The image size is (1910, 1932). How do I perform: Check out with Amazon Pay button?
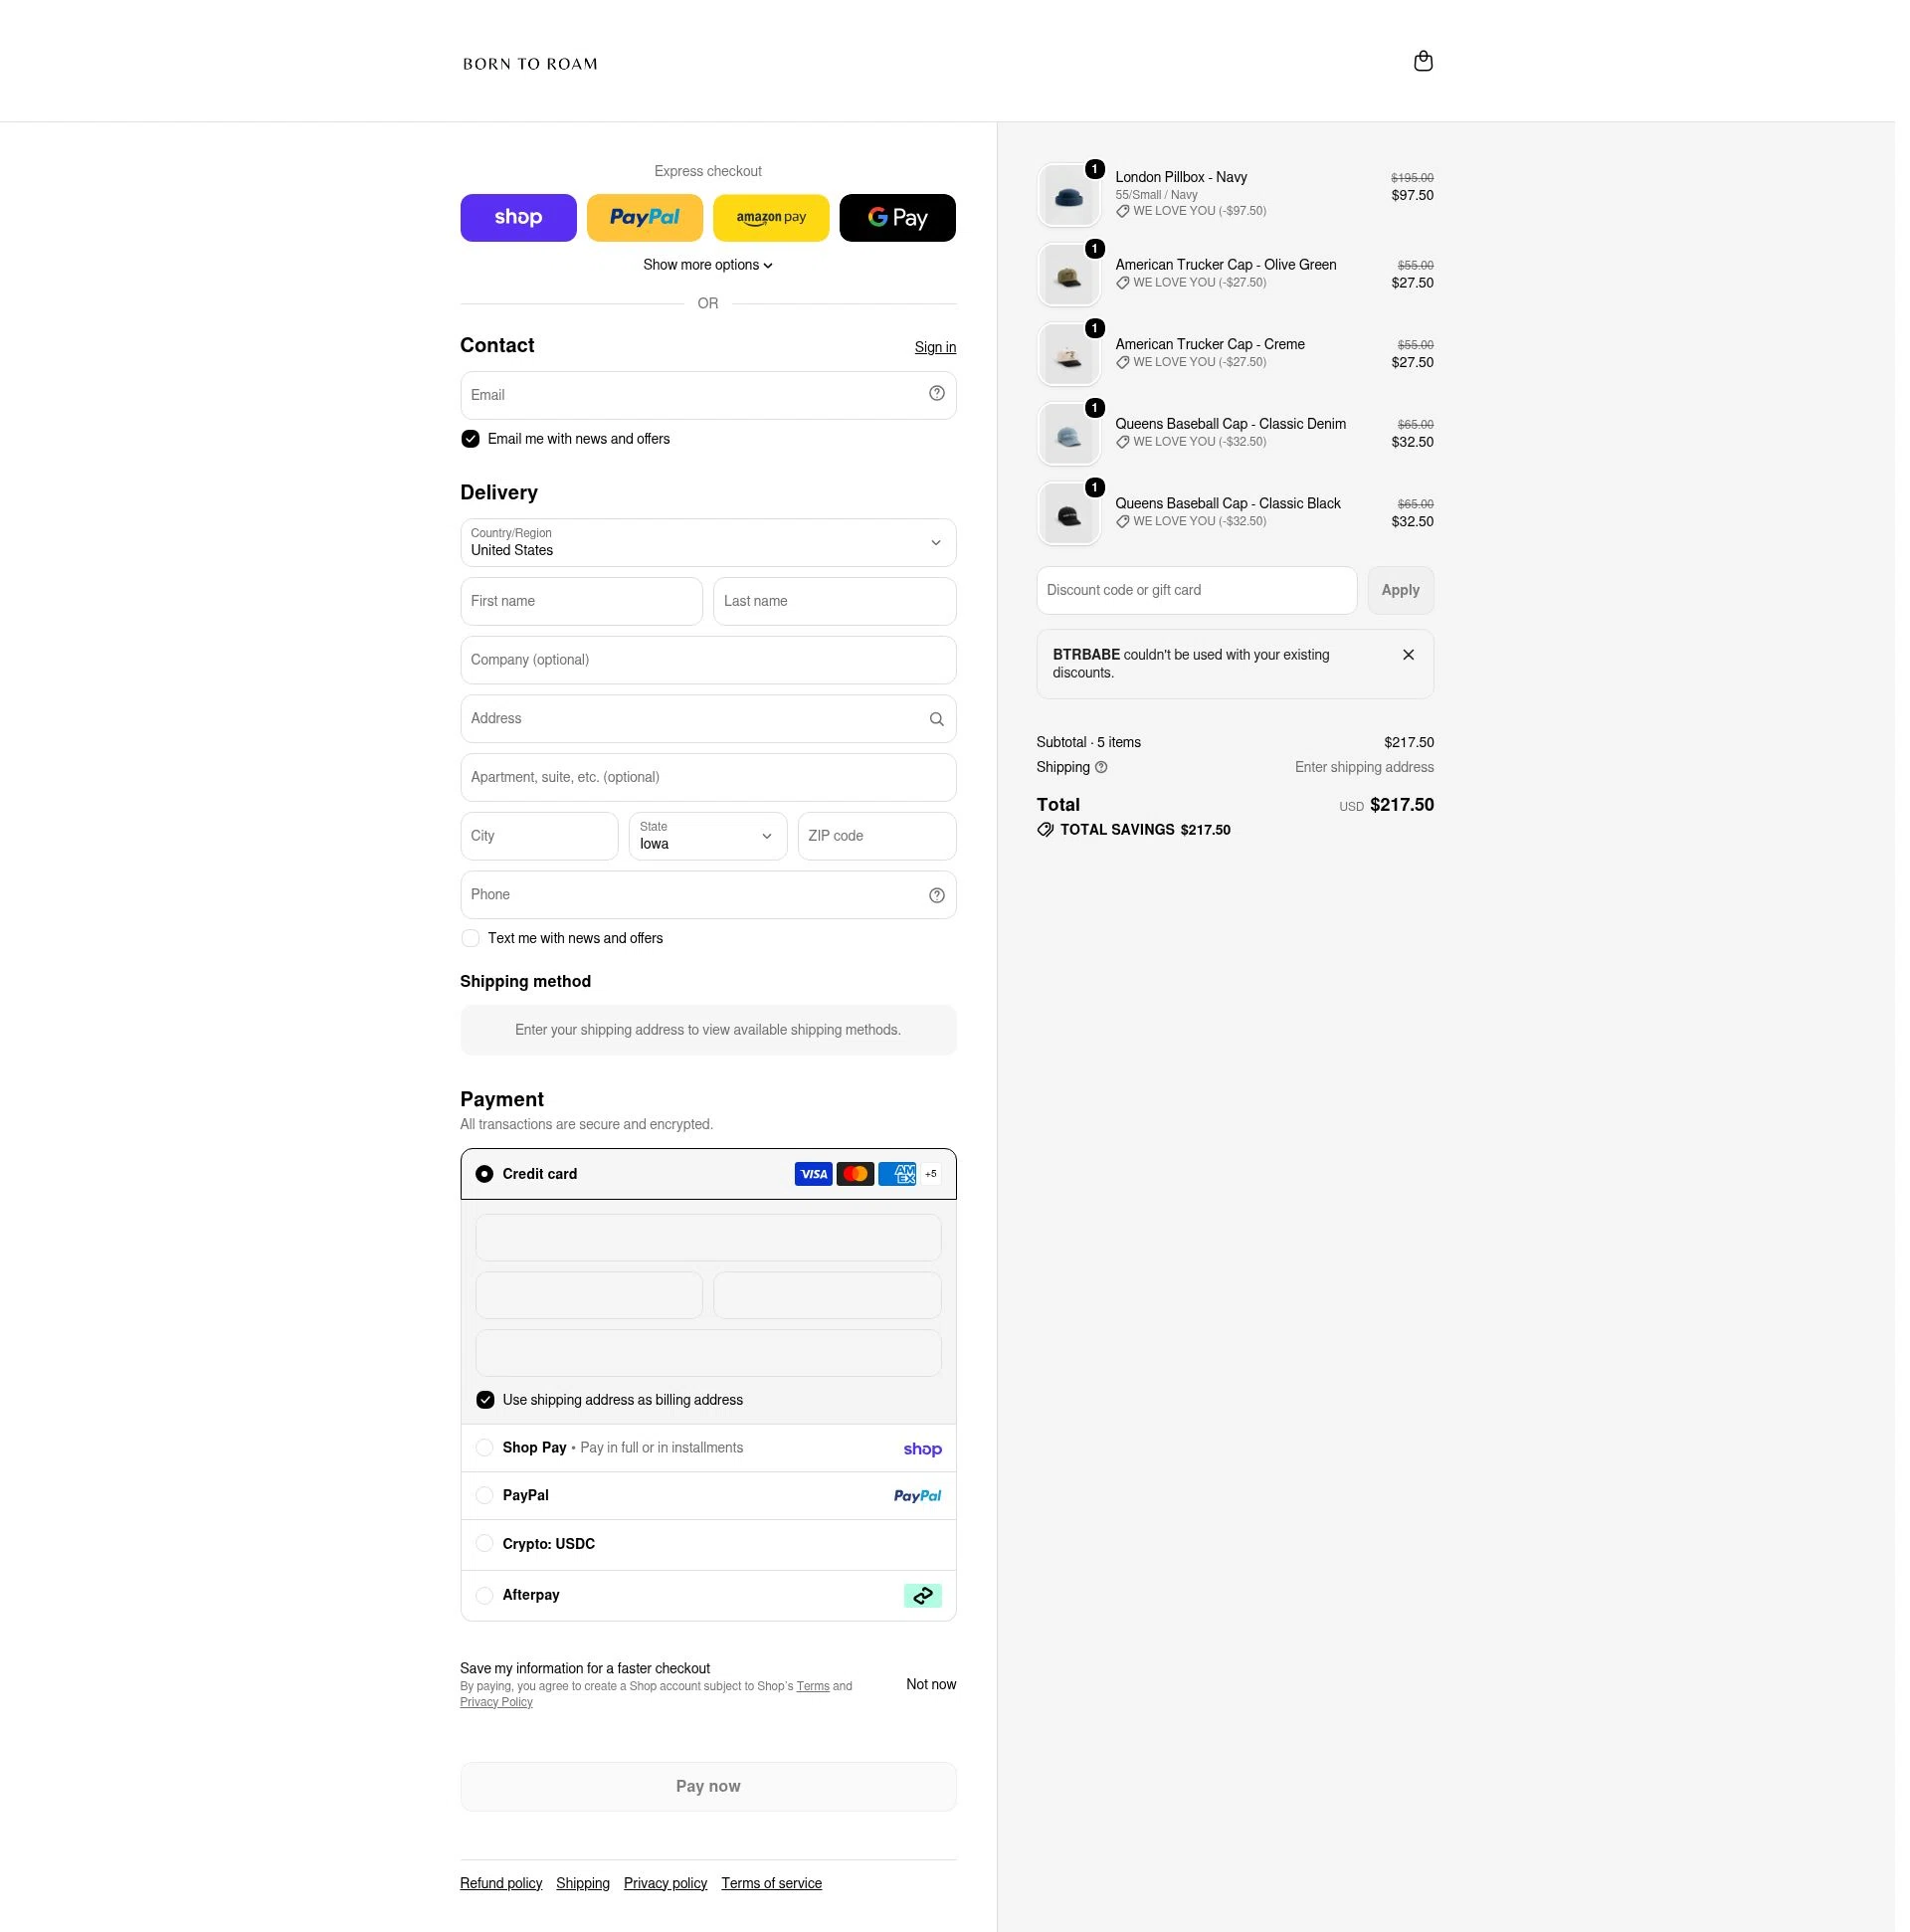click(771, 218)
